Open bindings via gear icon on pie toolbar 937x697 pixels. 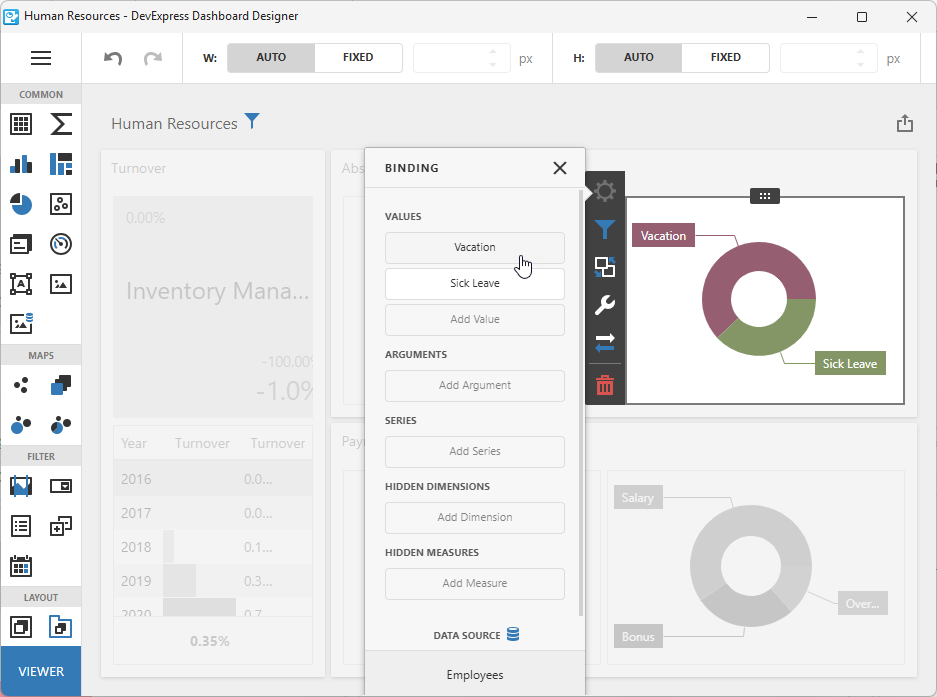(604, 190)
